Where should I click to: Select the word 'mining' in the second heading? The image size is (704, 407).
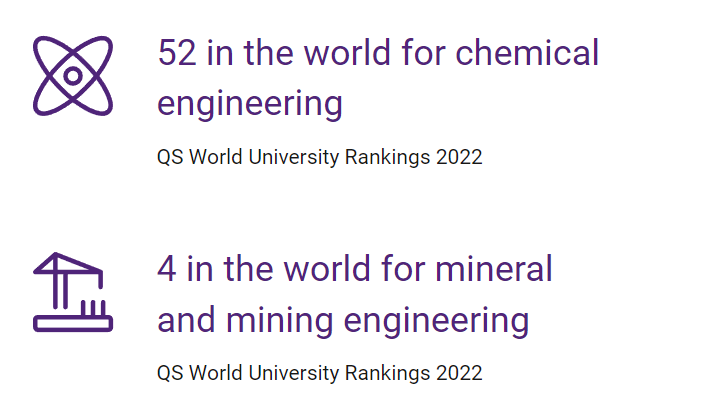[x=280, y=321]
